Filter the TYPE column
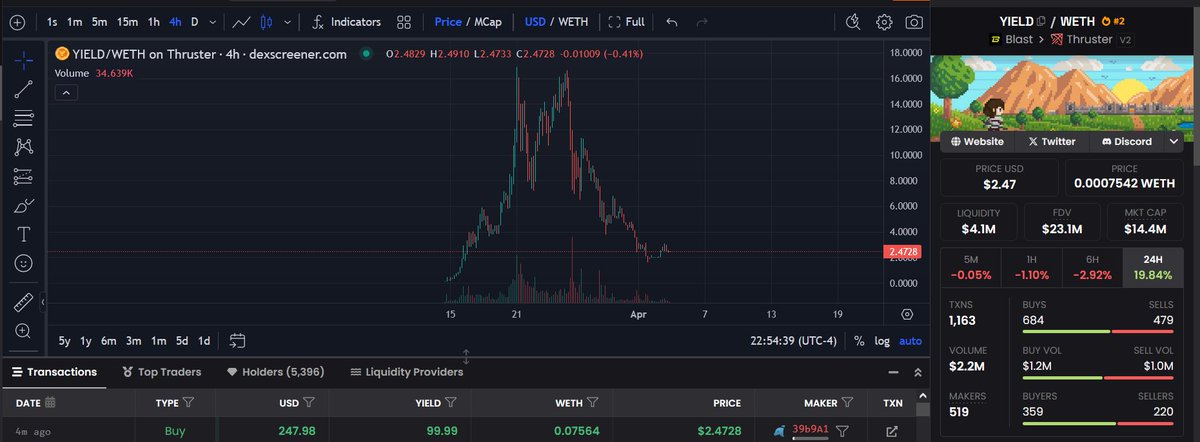1200x442 pixels. point(188,403)
